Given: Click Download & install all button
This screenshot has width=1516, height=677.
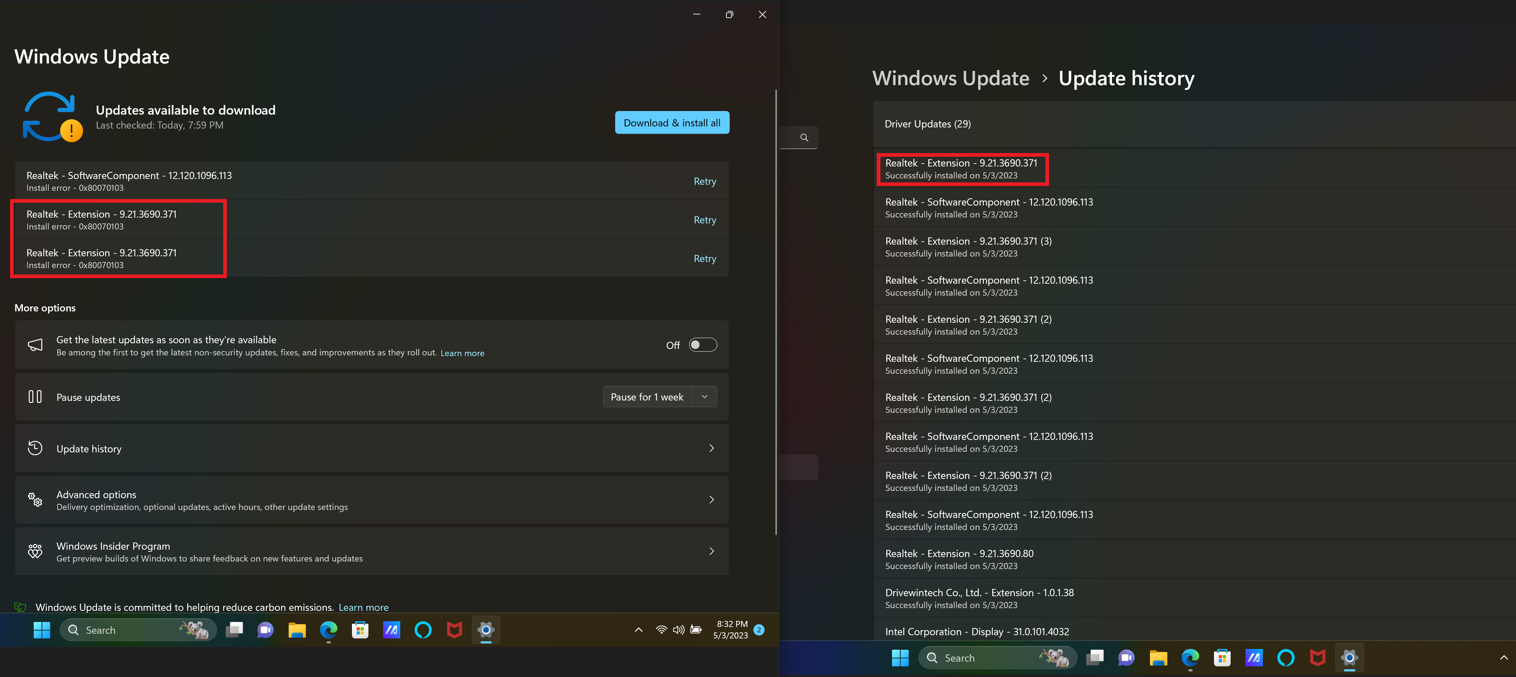Looking at the screenshot, I should (672, 123).
